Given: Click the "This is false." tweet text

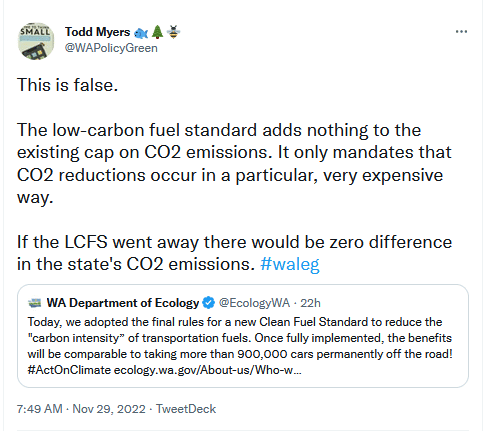Looking at the screenshot, I should [68, 85].
